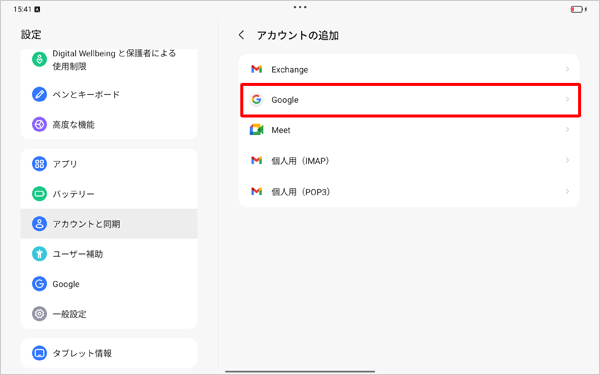Add a 個人用 (POP3) account
This screenshot has height=375, width=600.
pos(409,191)
